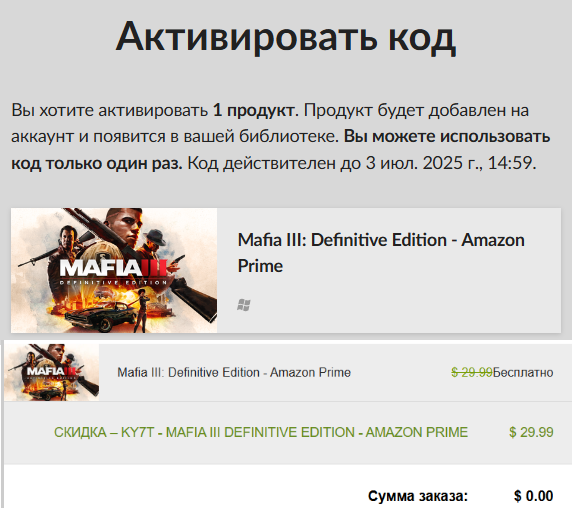Click the $ 0.00 order total

pyautogui.click(x=533, y=496)
